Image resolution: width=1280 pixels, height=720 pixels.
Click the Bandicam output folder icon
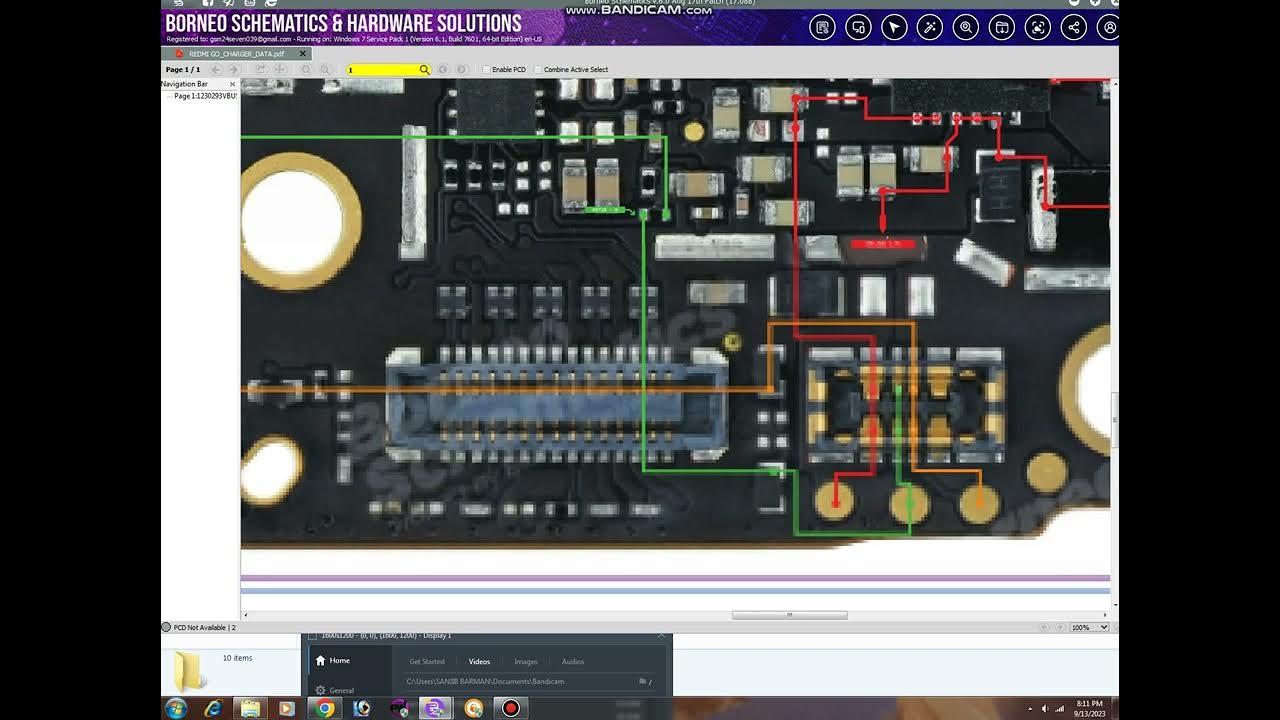643,681
